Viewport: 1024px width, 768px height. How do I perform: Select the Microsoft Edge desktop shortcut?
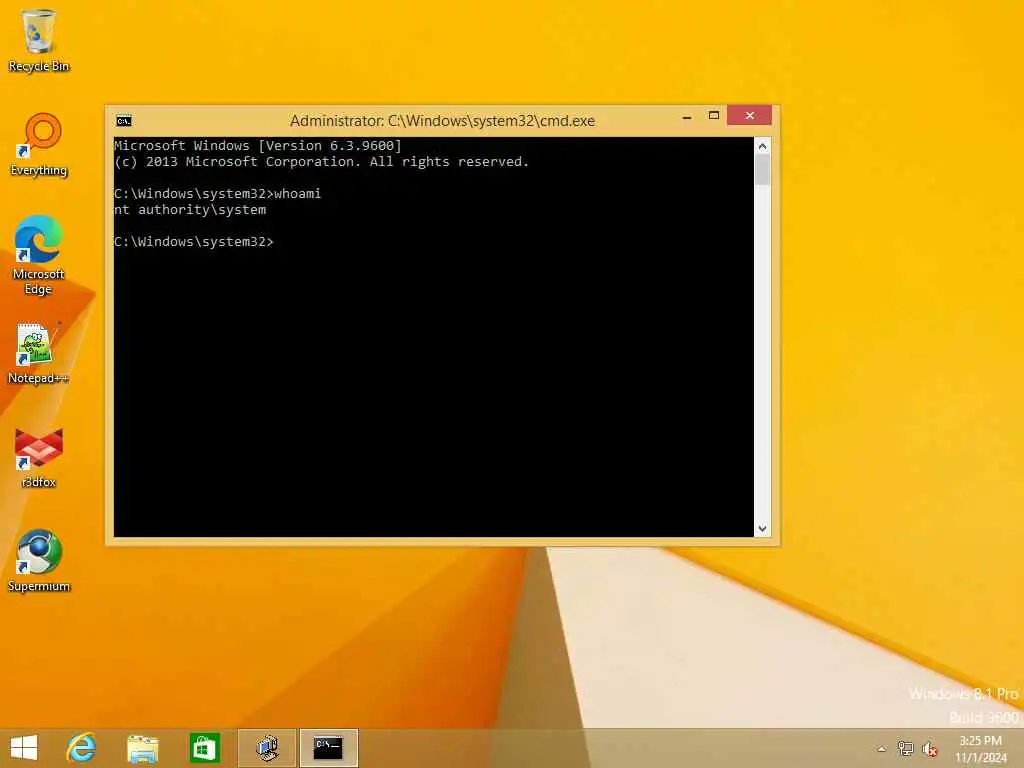tap(39, 255)
